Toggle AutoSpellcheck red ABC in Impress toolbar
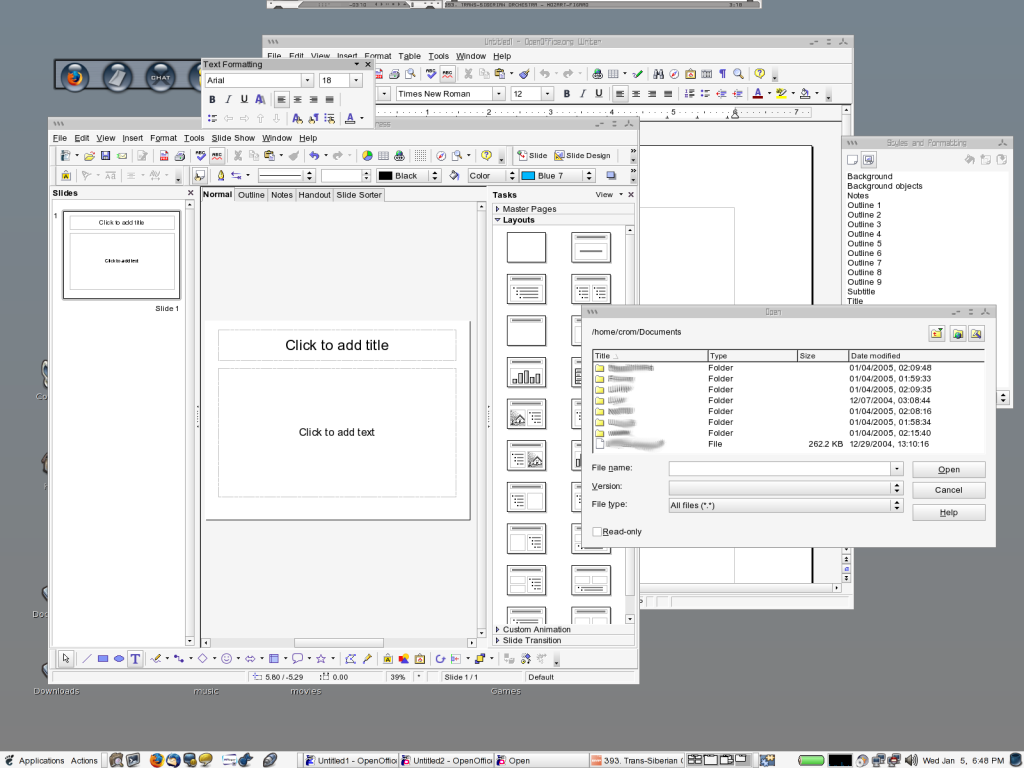The width and height of the screenshot is (1024, 768). 217,155
